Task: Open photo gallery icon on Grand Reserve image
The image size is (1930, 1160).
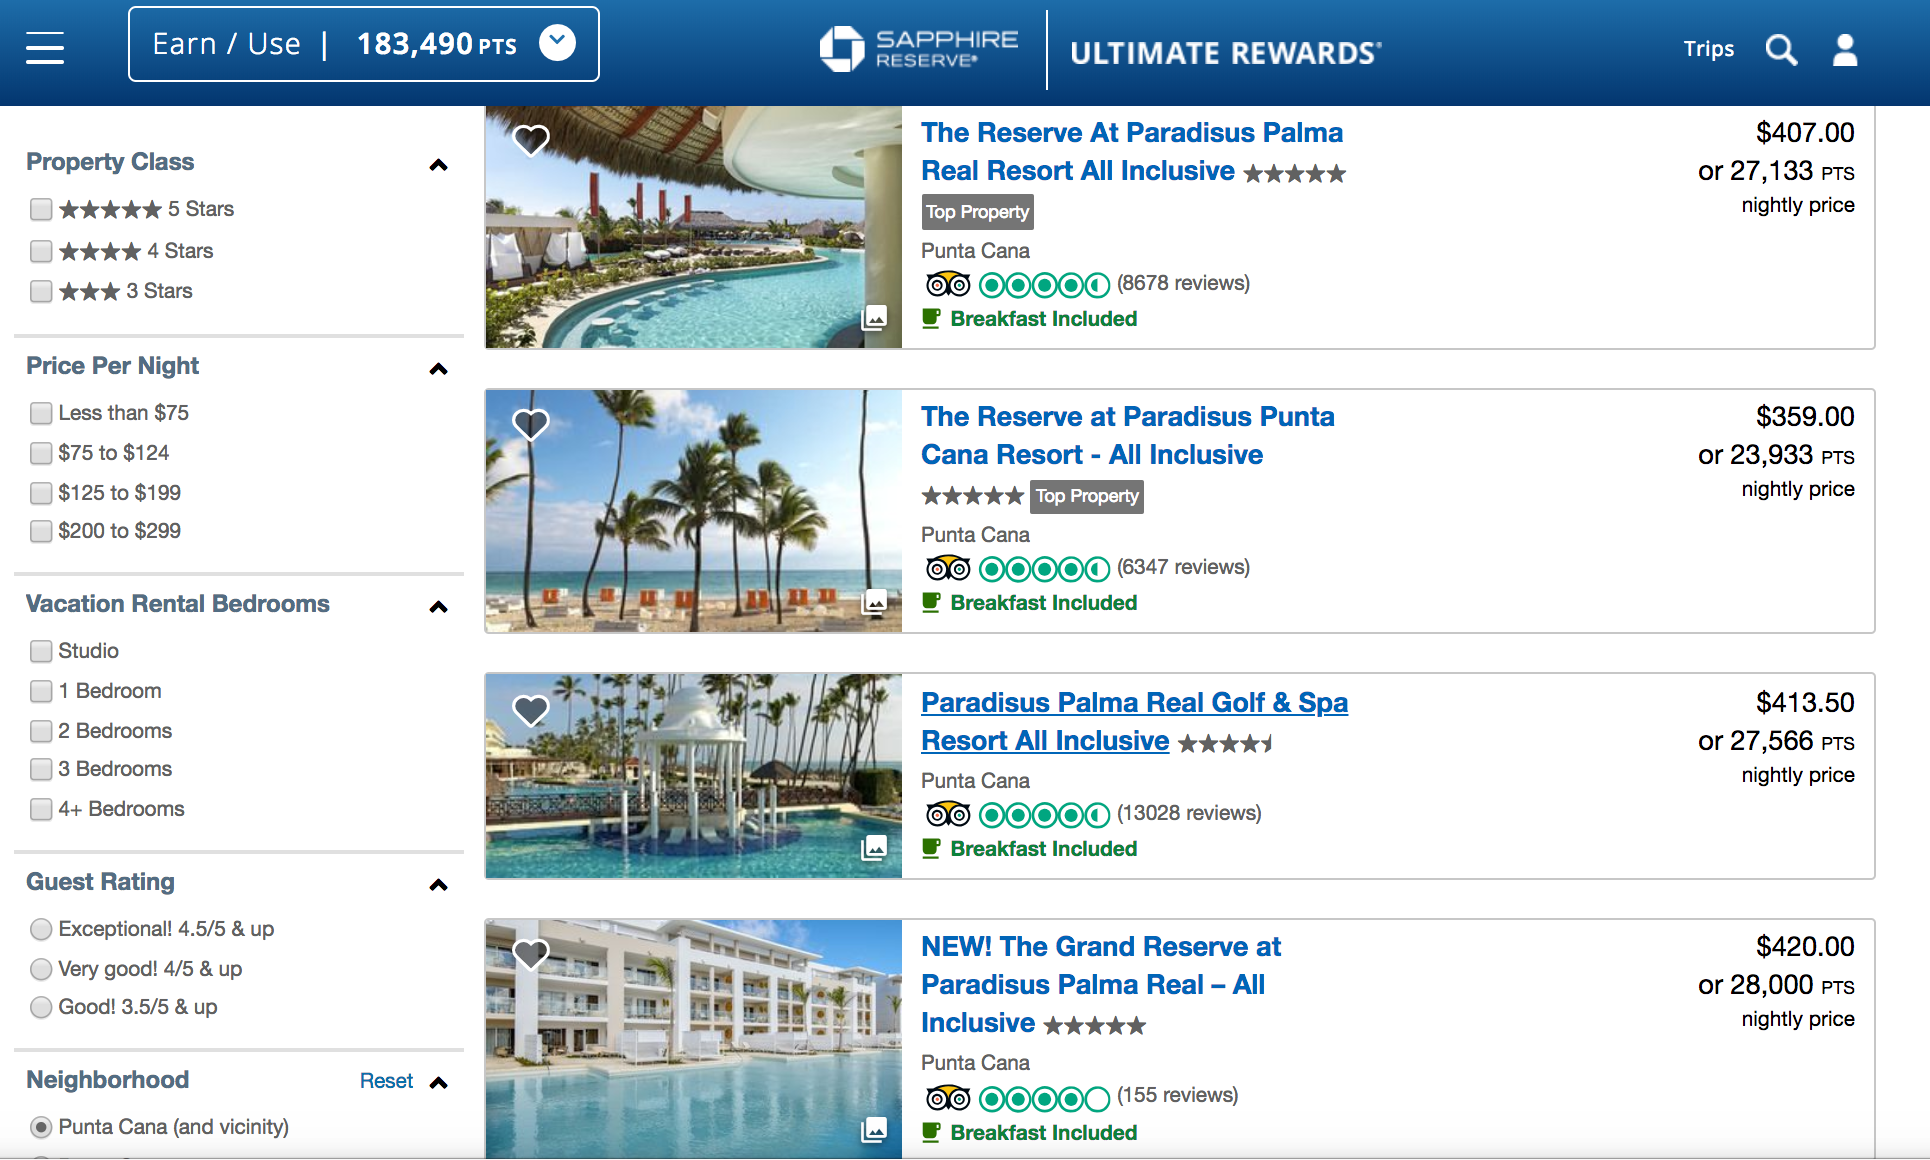Action: pos(874,1130)
